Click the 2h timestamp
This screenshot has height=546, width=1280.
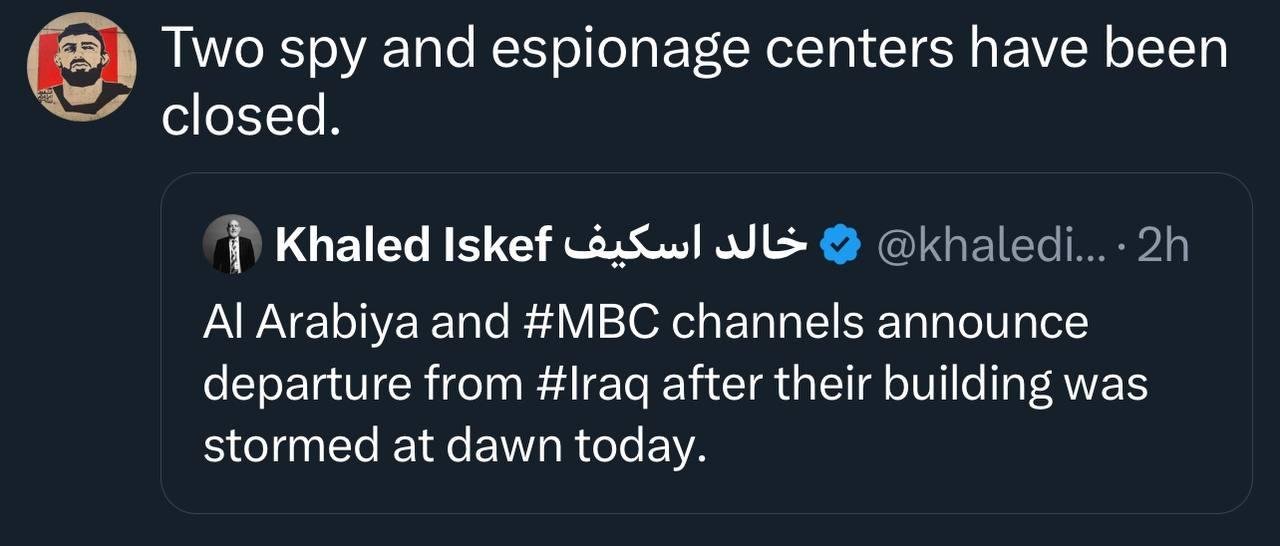pyautogui.click(x=1164, y=246)
